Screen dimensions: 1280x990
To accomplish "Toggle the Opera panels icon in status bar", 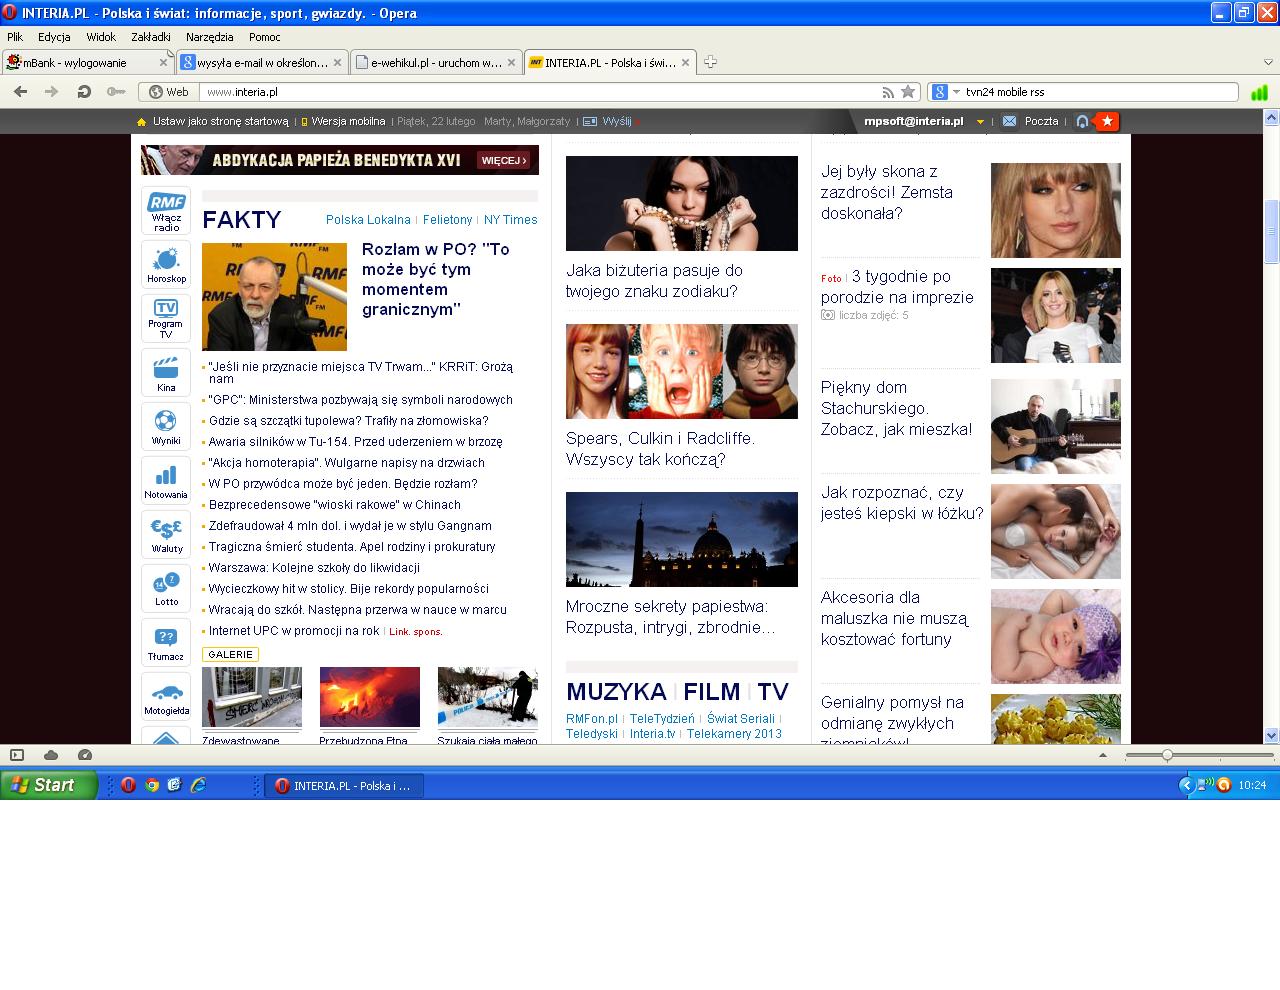I will tap(16, 755).
